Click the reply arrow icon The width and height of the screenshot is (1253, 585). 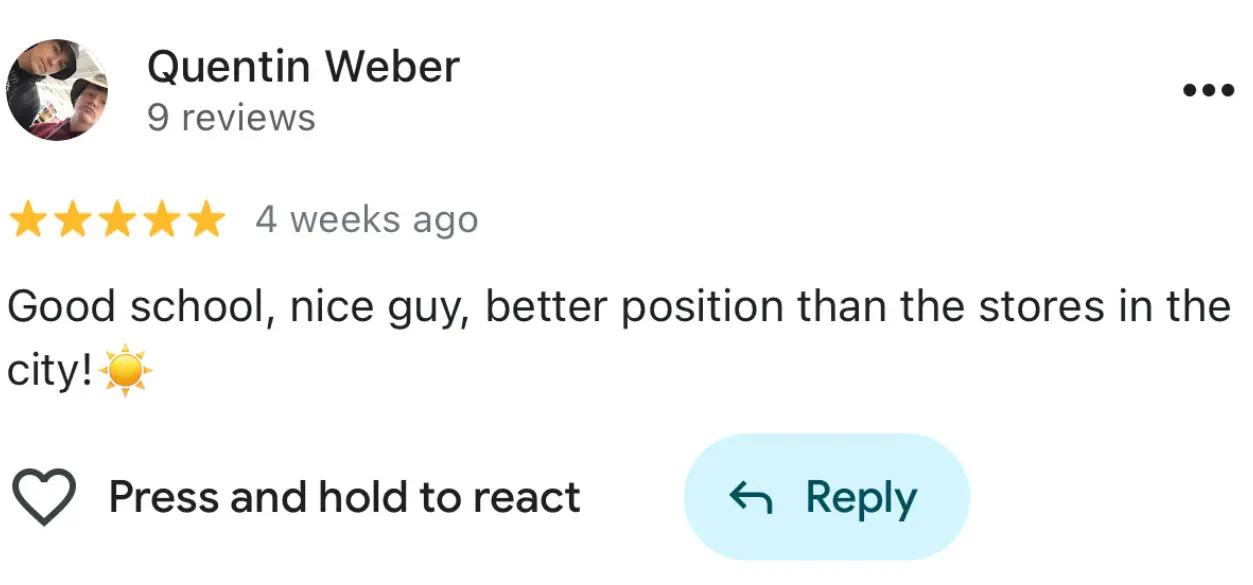[752, 497]
